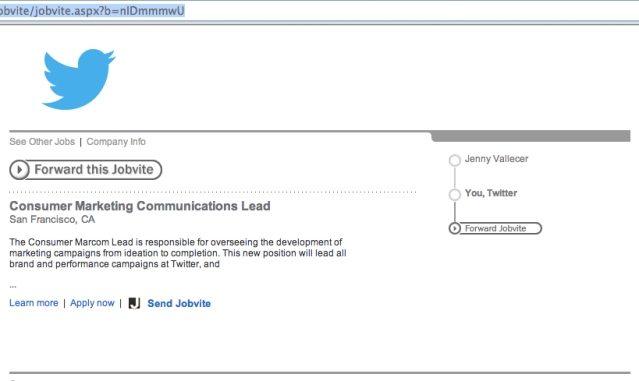Viewport: 639px width, 381px height.
Task: Click the small arrow icon on Forward Jobvite
Action: coord(454,228)
